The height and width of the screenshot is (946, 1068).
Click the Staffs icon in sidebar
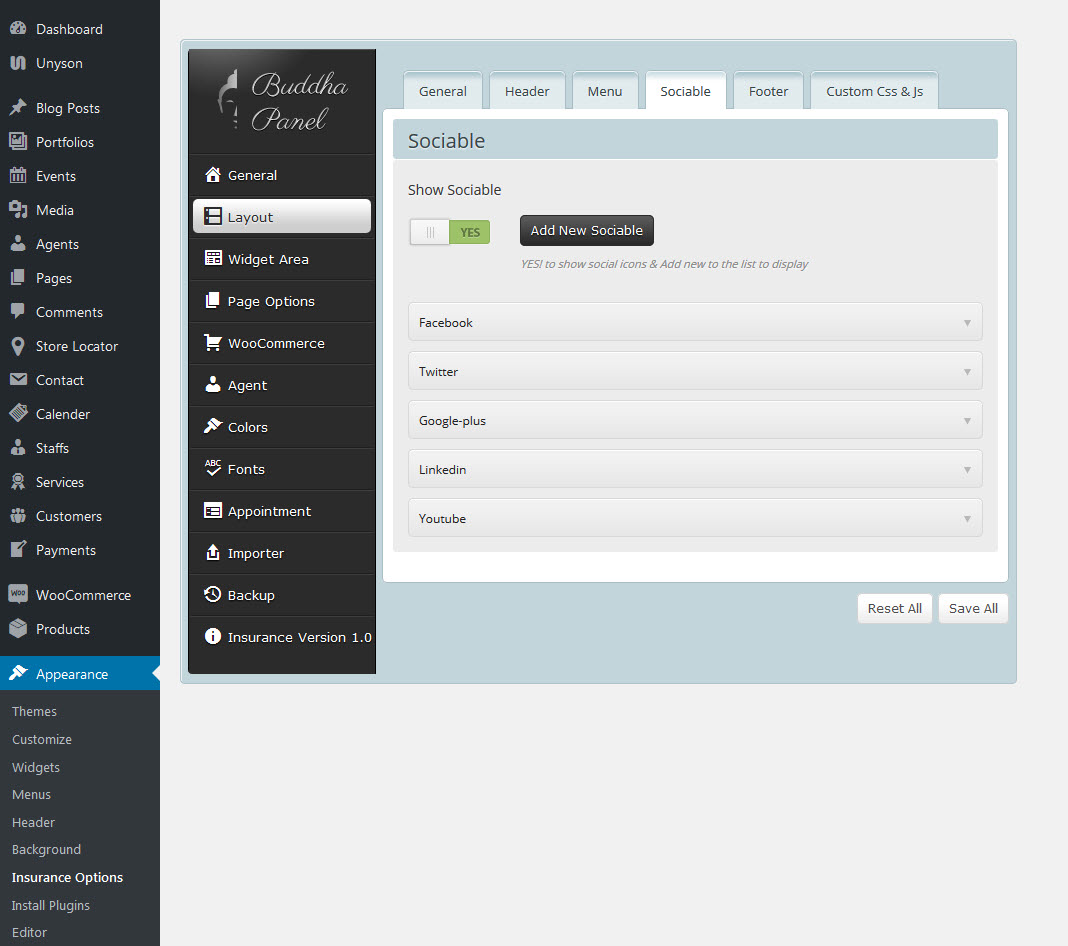tap(18, 447)
